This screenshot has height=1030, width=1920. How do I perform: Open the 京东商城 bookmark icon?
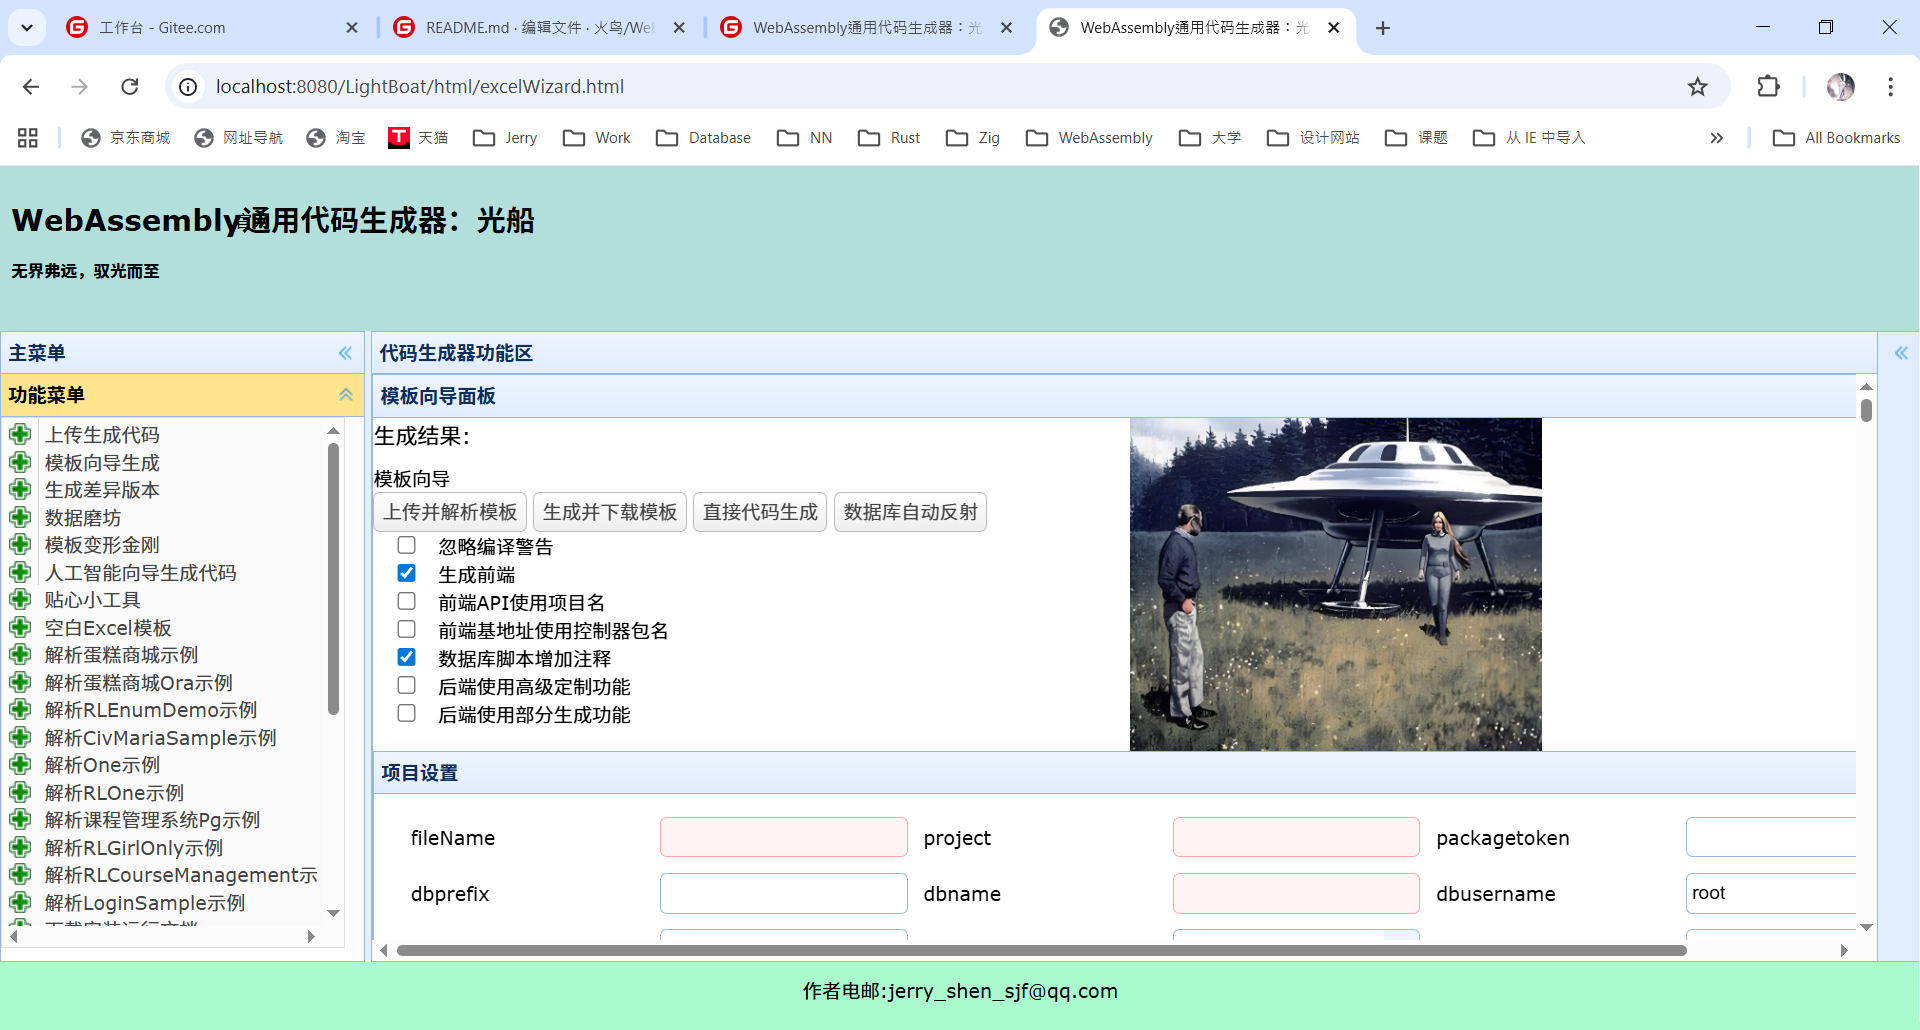point(89,137)
